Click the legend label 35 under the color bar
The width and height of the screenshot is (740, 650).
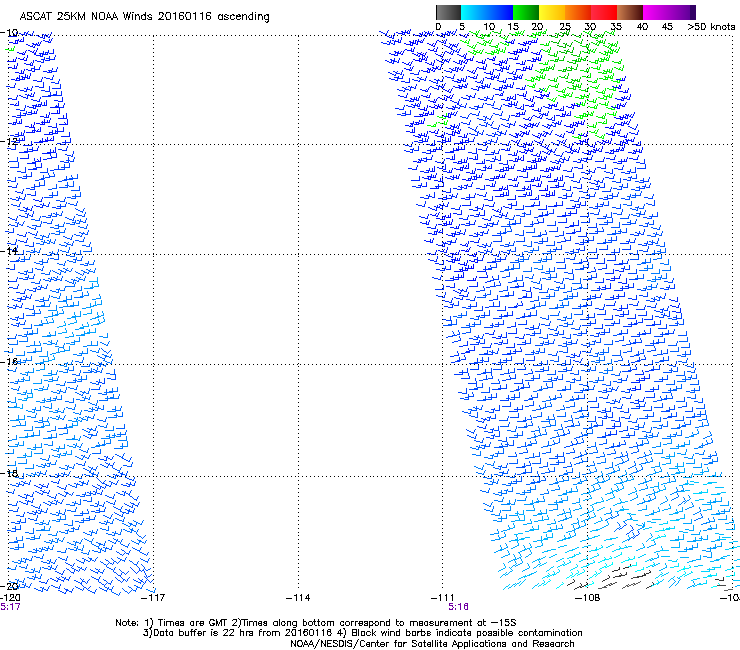click(616, 27)
